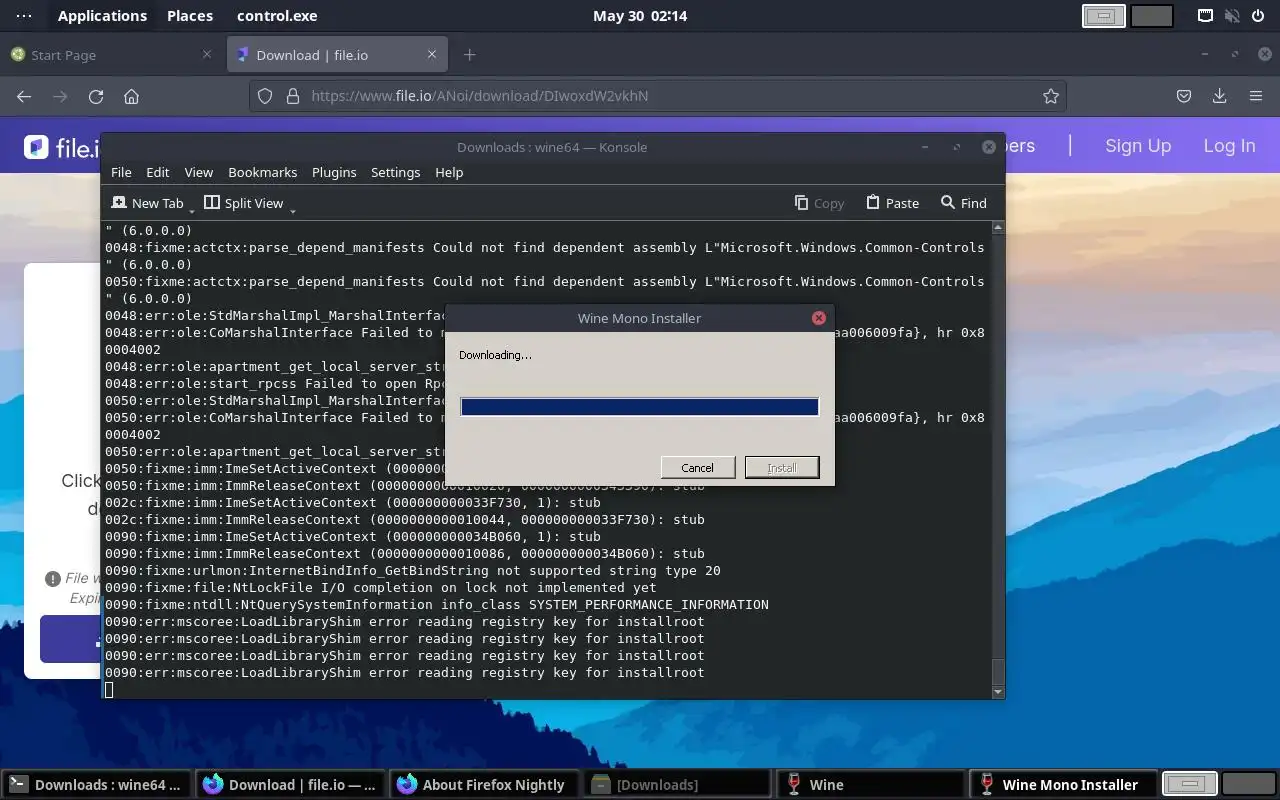The width and height of the screenshot is (1280, 800).
Task: Open Konsole Settings menu
Action: 395,172
